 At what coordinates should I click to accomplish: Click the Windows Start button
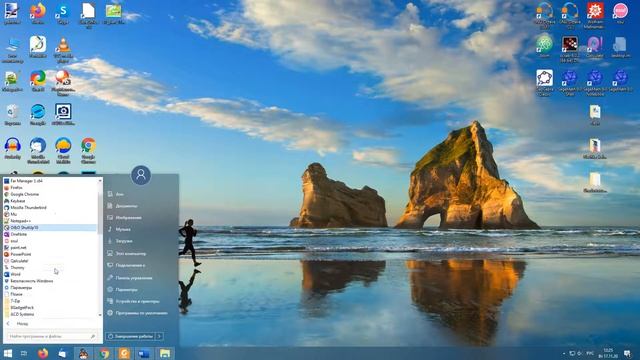[8, 353]
